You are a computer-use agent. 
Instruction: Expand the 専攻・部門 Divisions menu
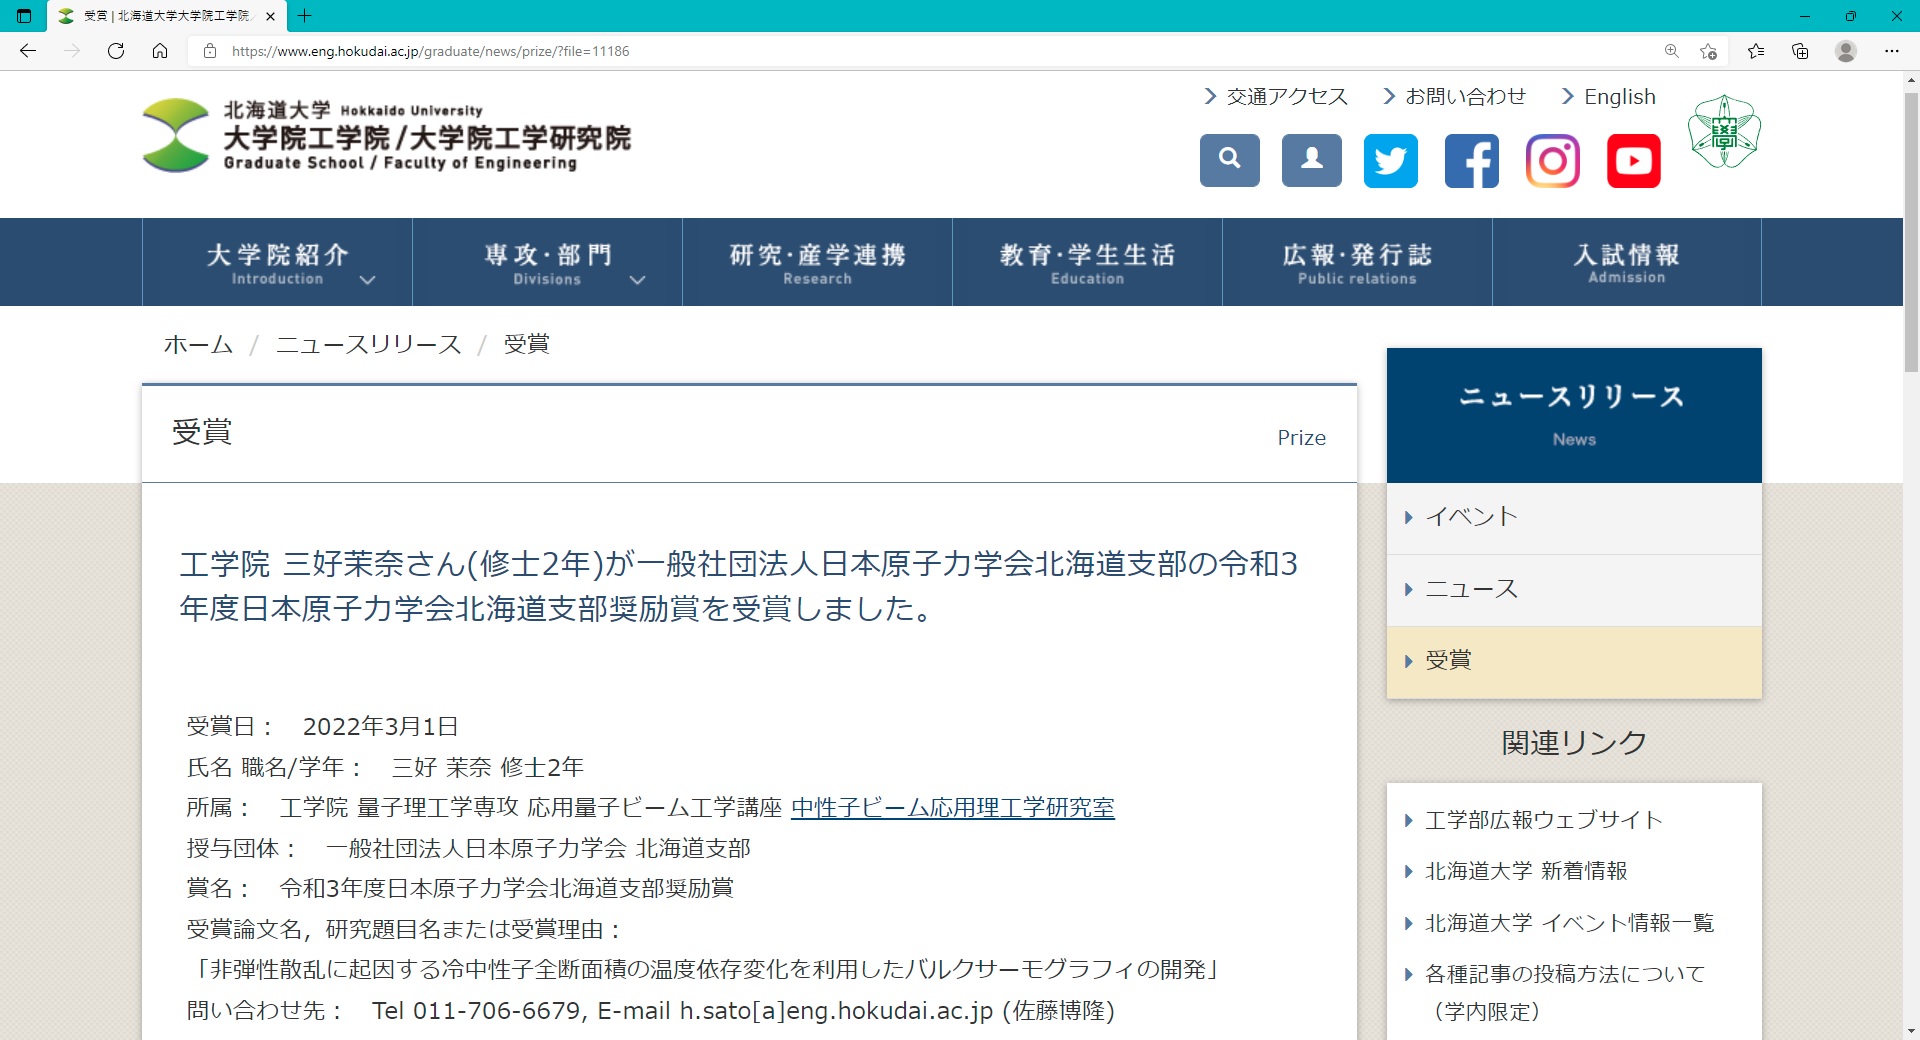[x=547, y=262]
